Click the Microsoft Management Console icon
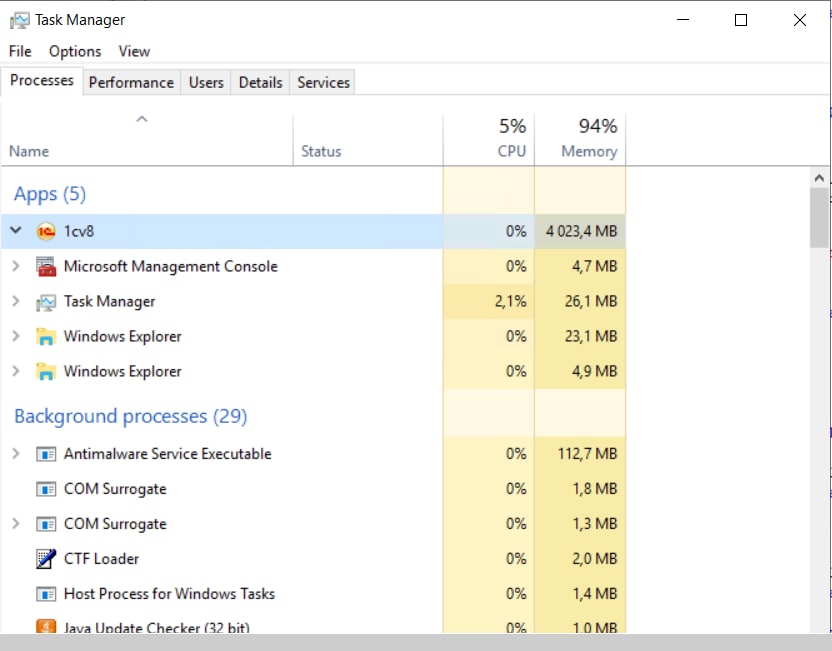Screen dimensions: 832x651 (46, 267)
